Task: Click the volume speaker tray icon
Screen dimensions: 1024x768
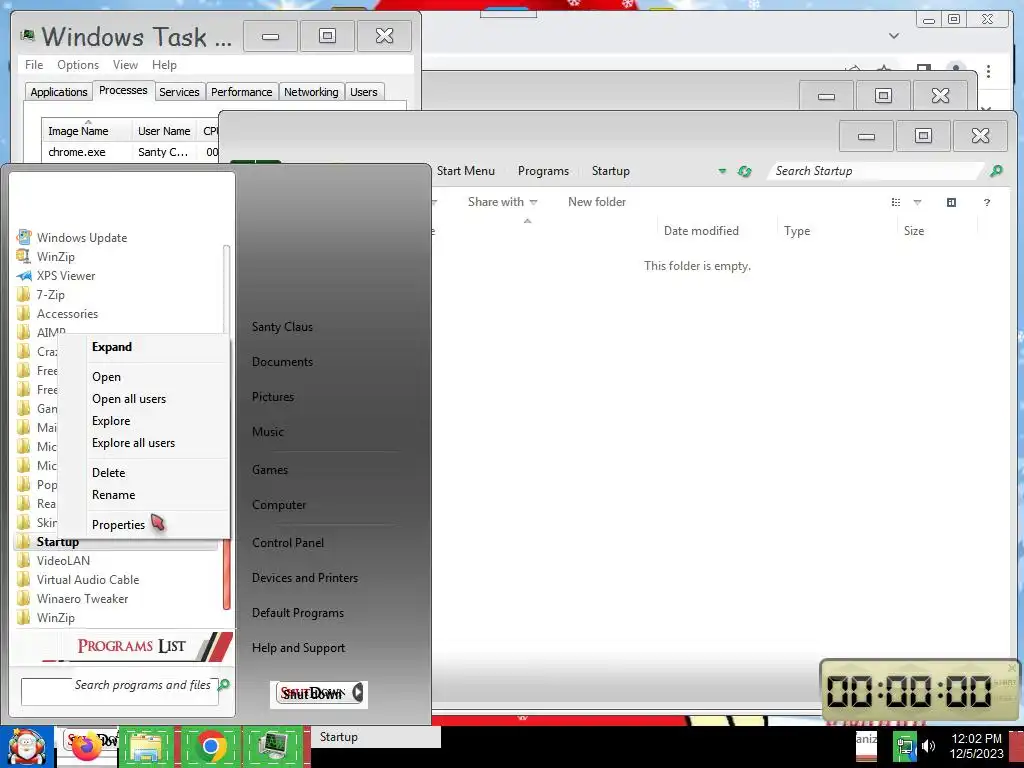Action: [x=928, y=746]
